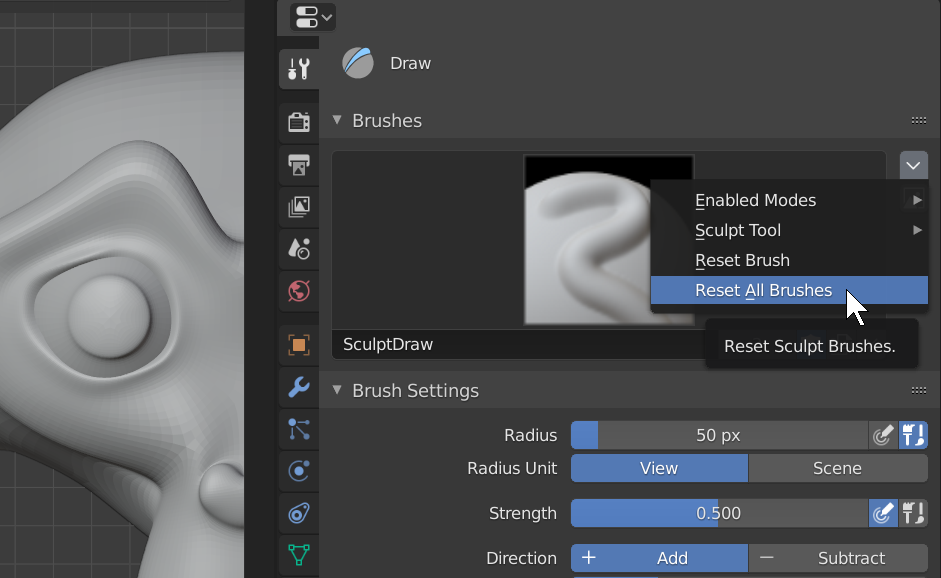Open the Physics properties tab
This screenshot has height=578, width=941.
point(298,471)
